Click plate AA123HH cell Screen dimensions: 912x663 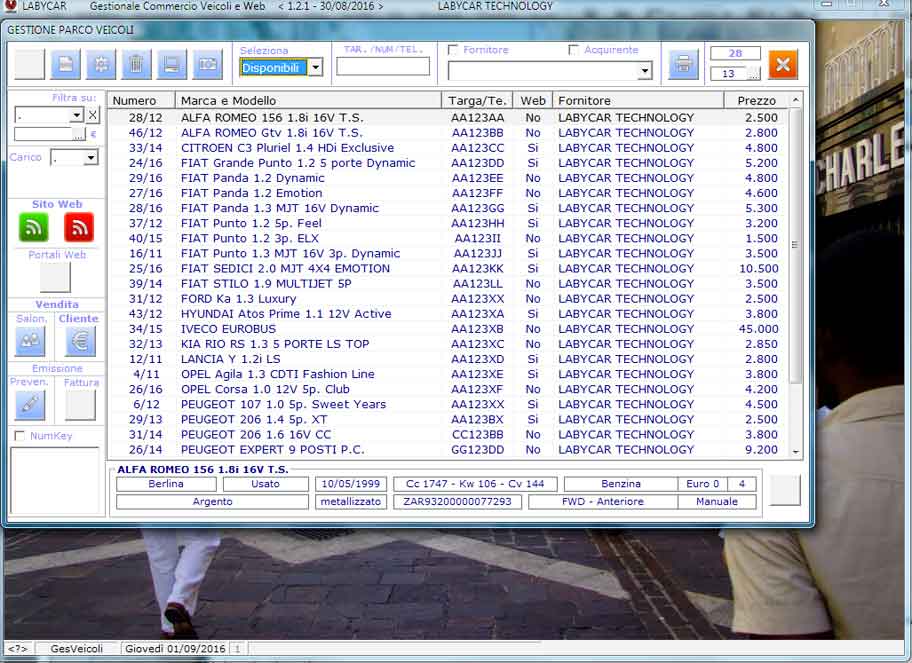coord(478,223)
